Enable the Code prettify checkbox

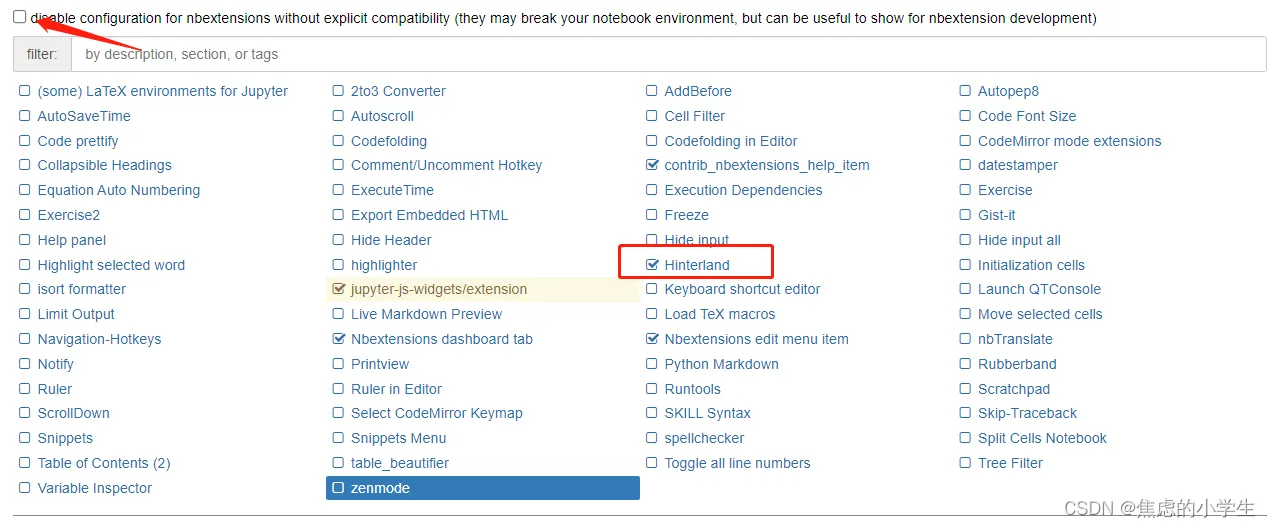tap(25, 141)
